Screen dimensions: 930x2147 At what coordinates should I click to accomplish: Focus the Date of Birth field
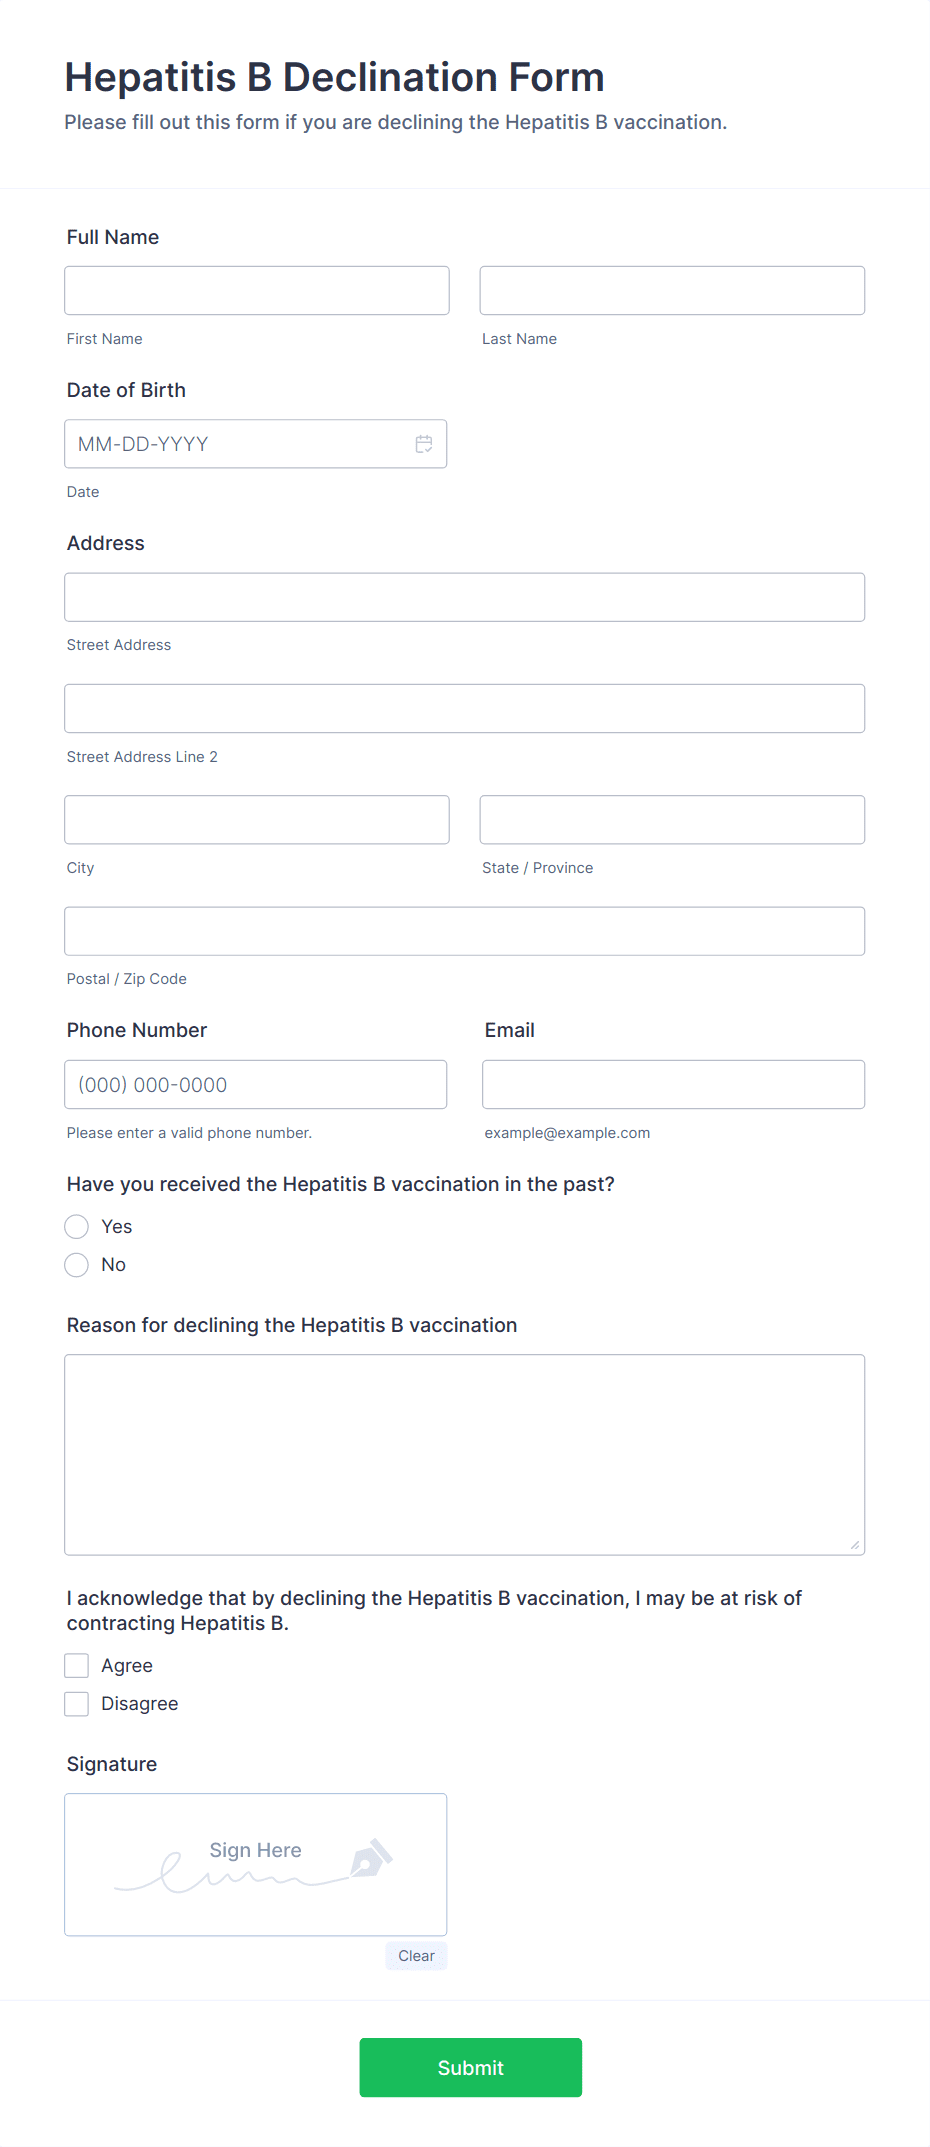[x=240, y=443]
